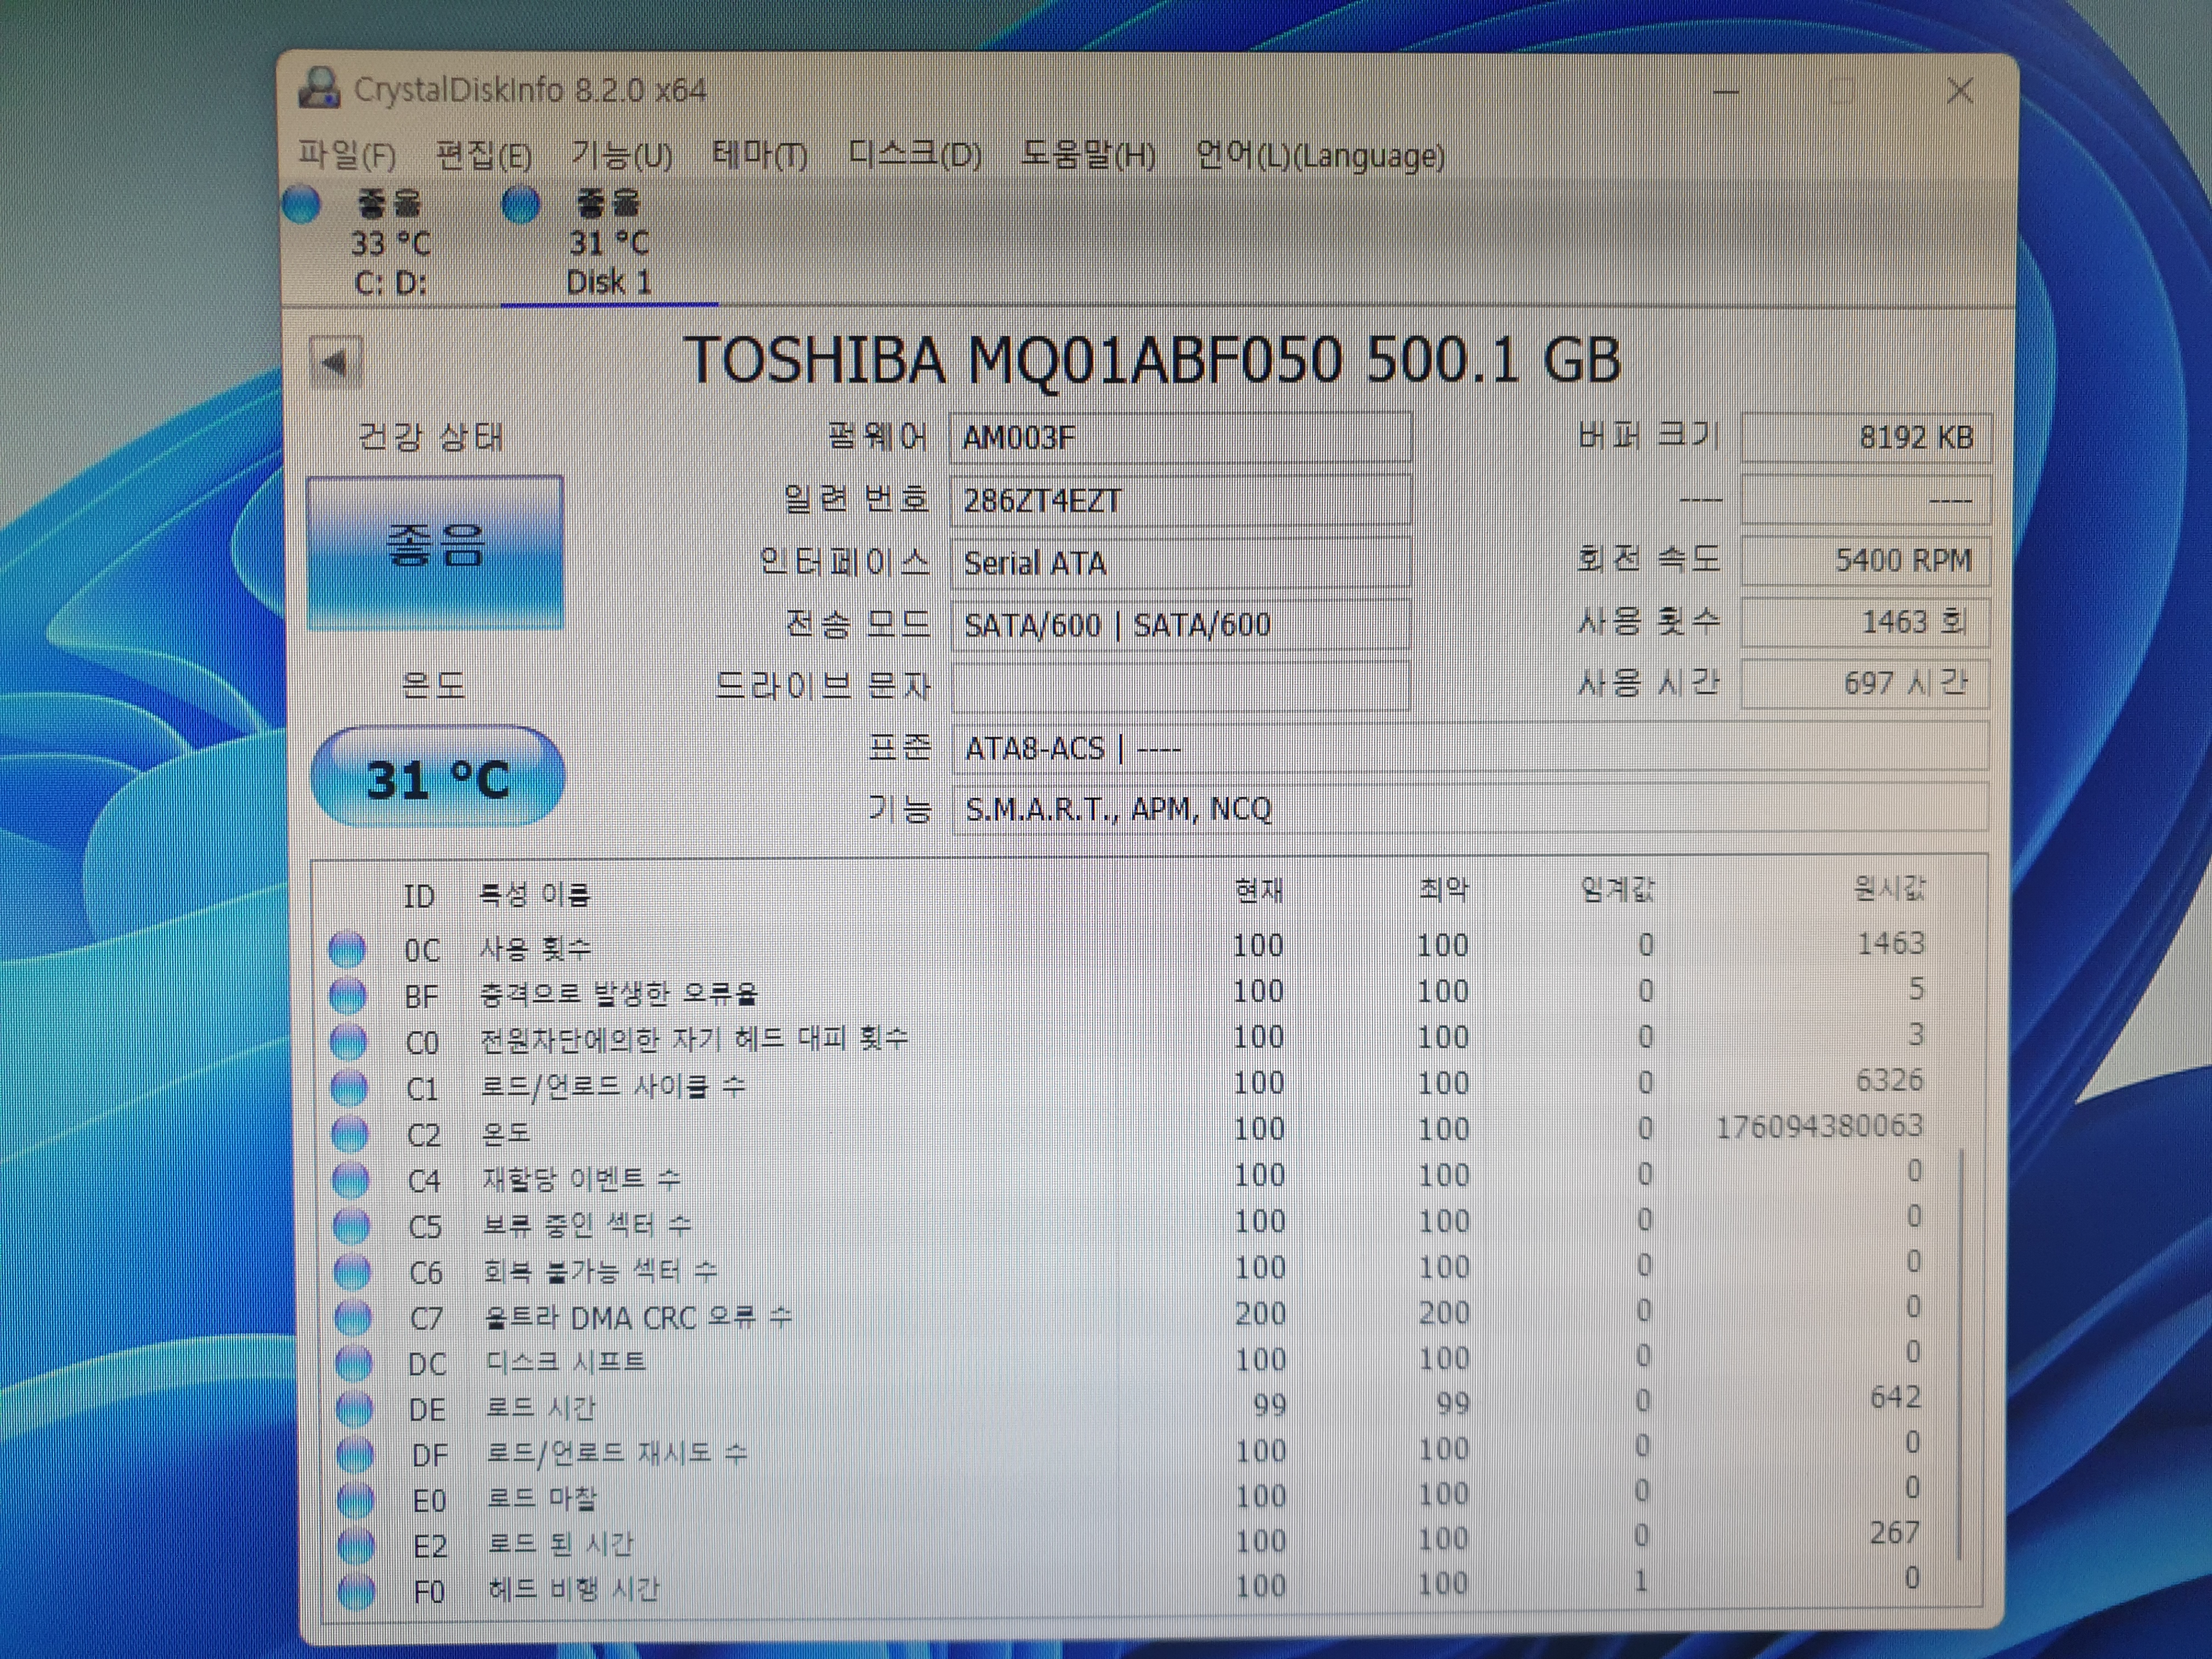
Task: Click the interface field Serial ATA
Action: [1180, 563]
